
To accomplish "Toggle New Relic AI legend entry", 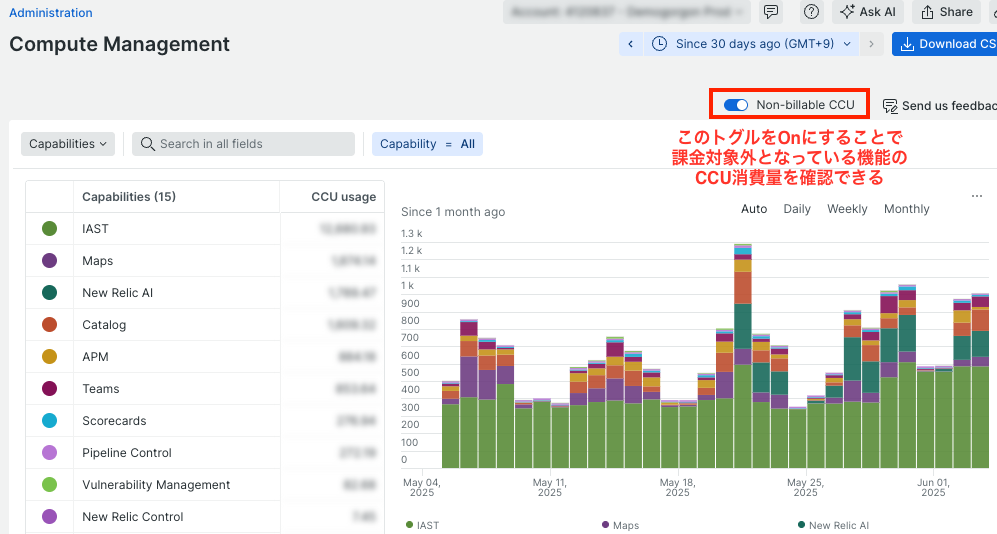I will point(833,525).
